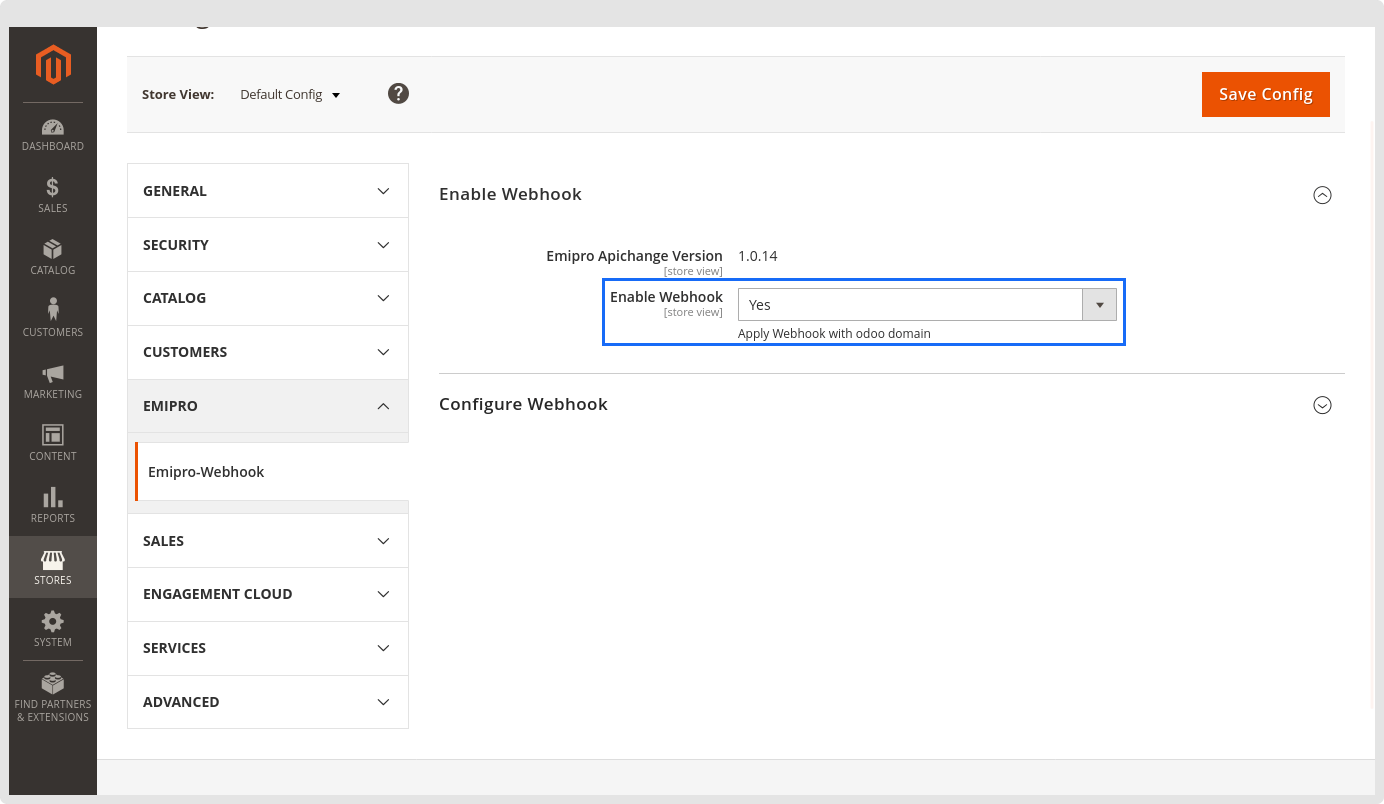Open the Enable Webhook Yes dropdown
The height and width of the screenshot is (804, 1384).
(926, 305)
